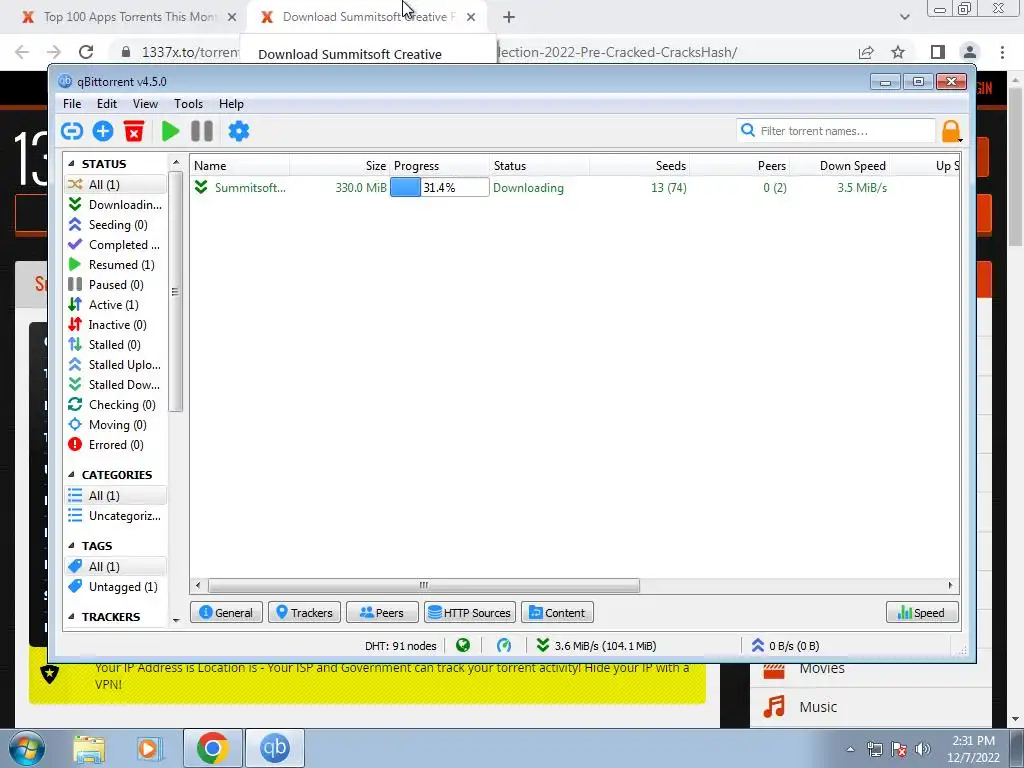Screen dimensions: 1024x768
Task: Sort torrents by the Name column
Action: (240, 166)
